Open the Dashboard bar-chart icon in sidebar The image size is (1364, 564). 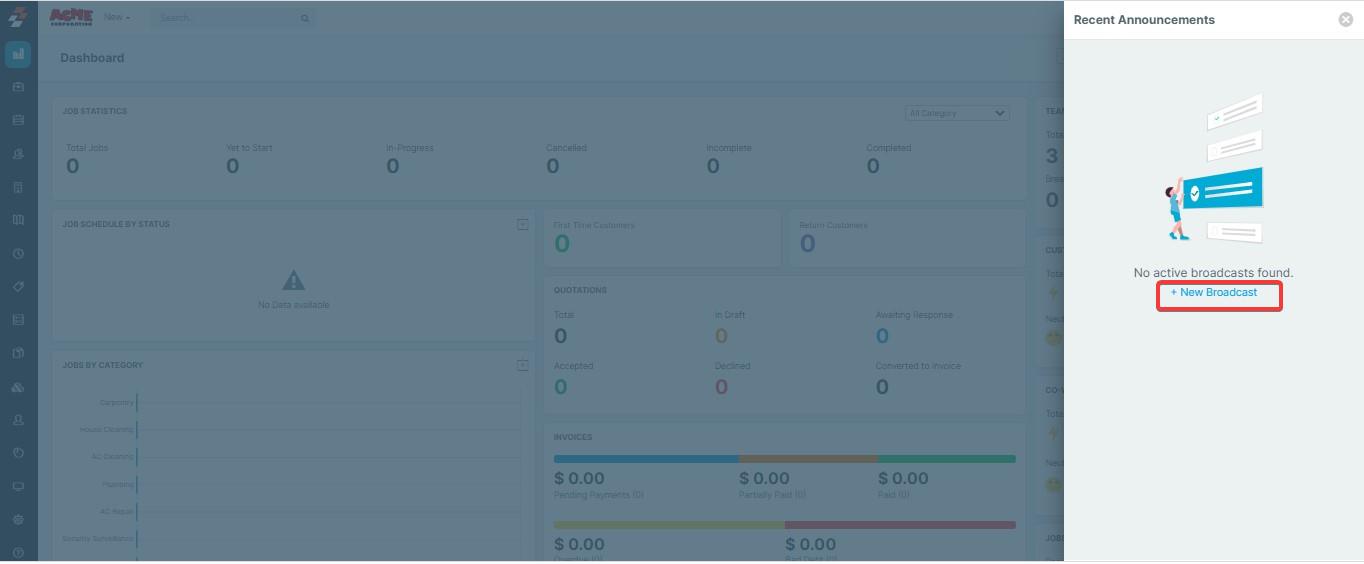click(x=18, y=55)
